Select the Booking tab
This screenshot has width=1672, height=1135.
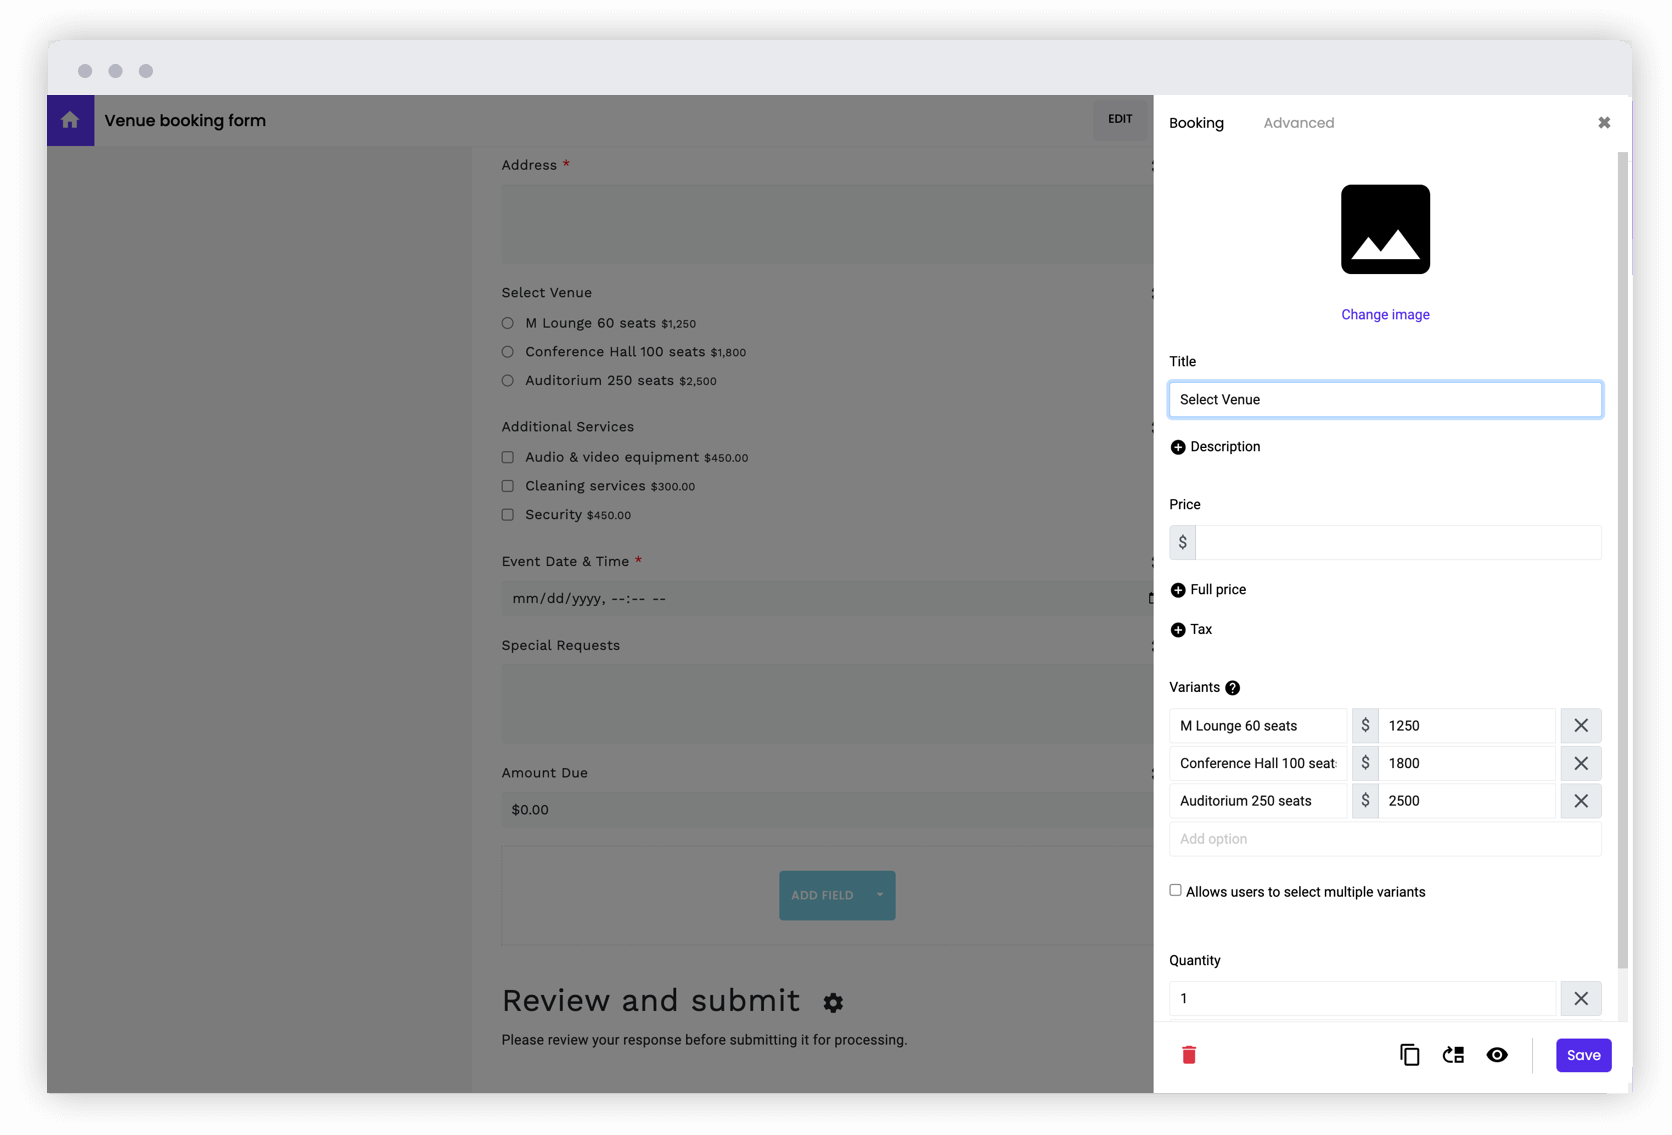tap(1196, 122)
